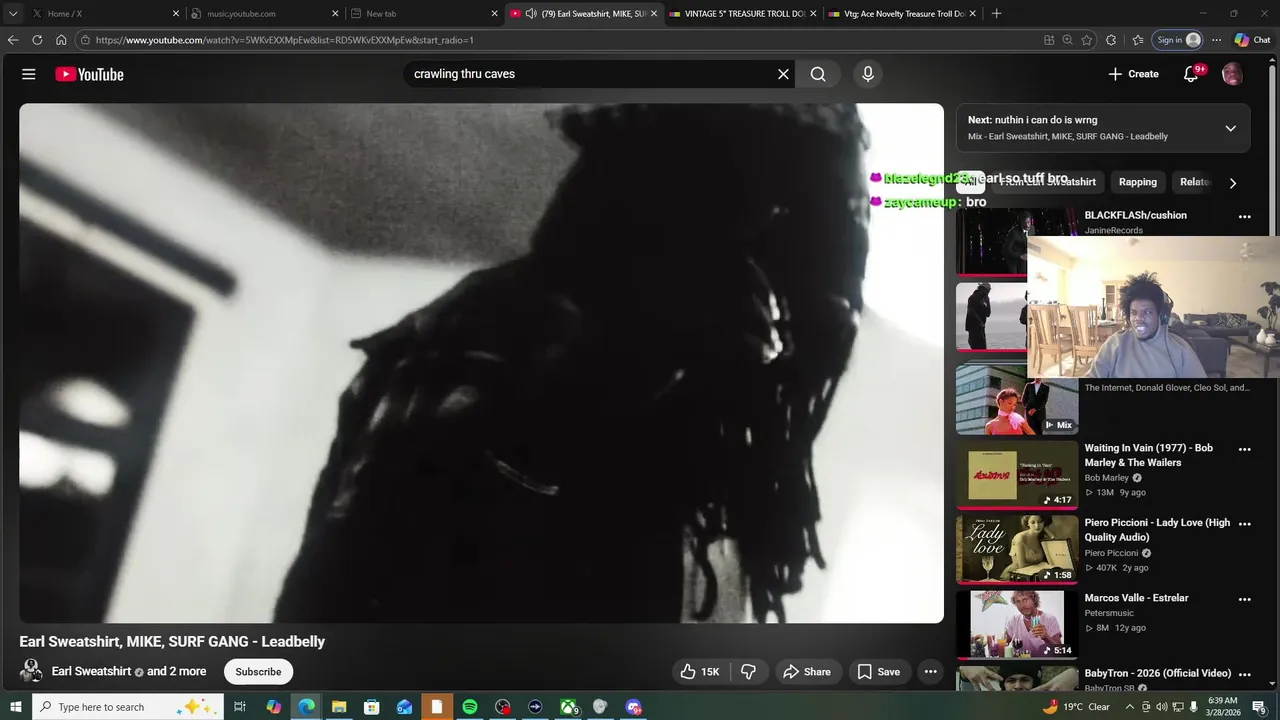This screenshot has height=720, width=1280.
Task: Open YouTube notifications bell
Action: (x=1191, y=74)
